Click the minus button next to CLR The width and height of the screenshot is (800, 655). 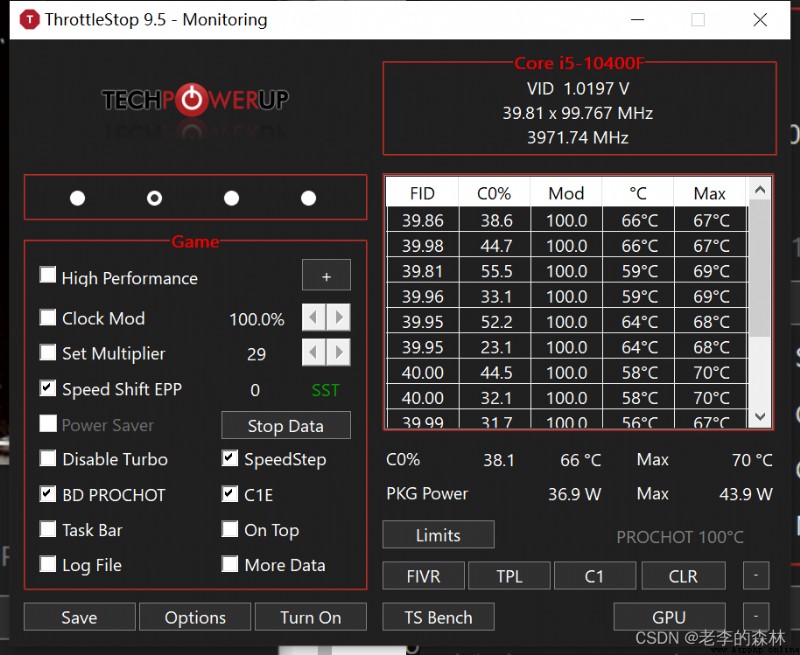click(756, 575)
